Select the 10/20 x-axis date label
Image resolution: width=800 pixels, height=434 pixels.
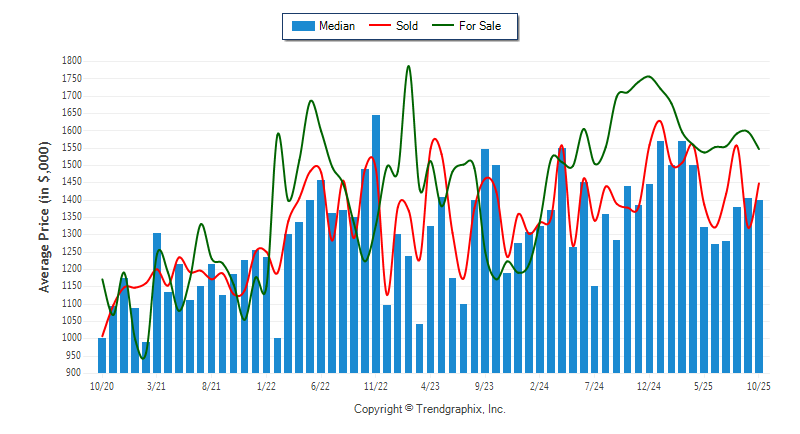click(x=101, y=385)
